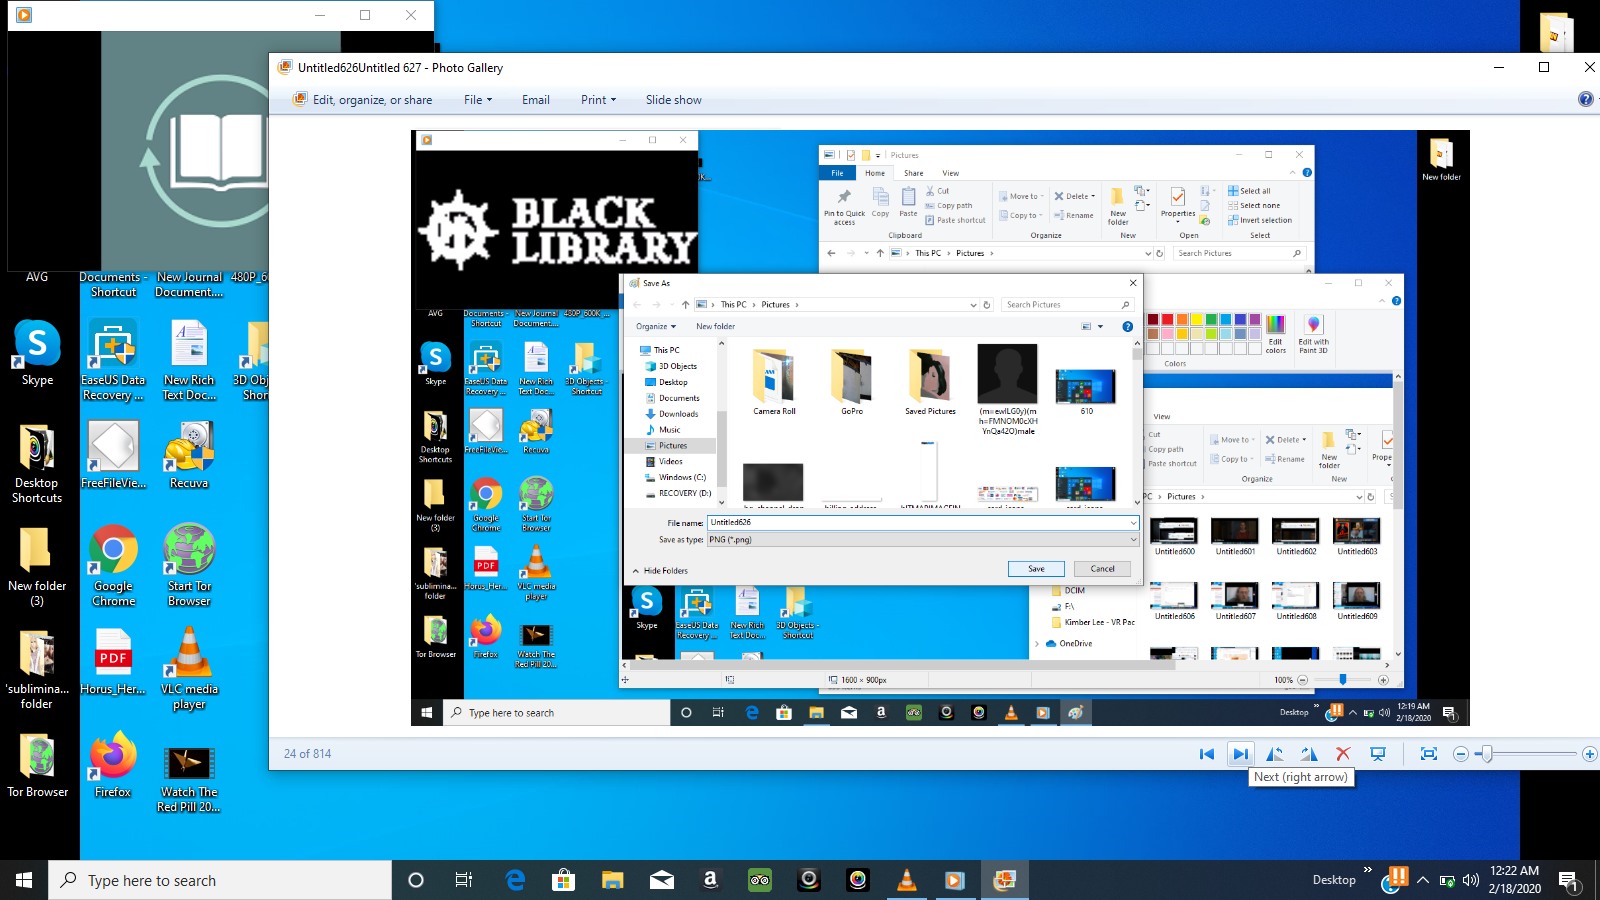This screenshot has height=900, width=1600.
Task: Open EaseUS Data Recovery desktop icon
Action: [113, 360]
